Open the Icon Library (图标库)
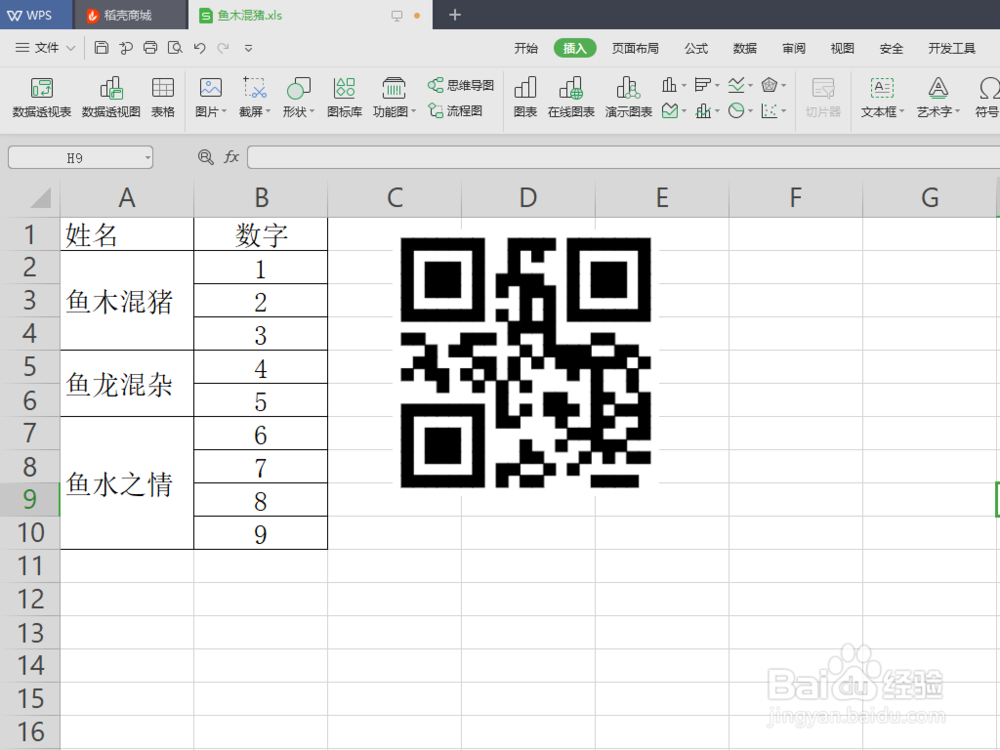 pyautogui.click(x=344, y=97)
